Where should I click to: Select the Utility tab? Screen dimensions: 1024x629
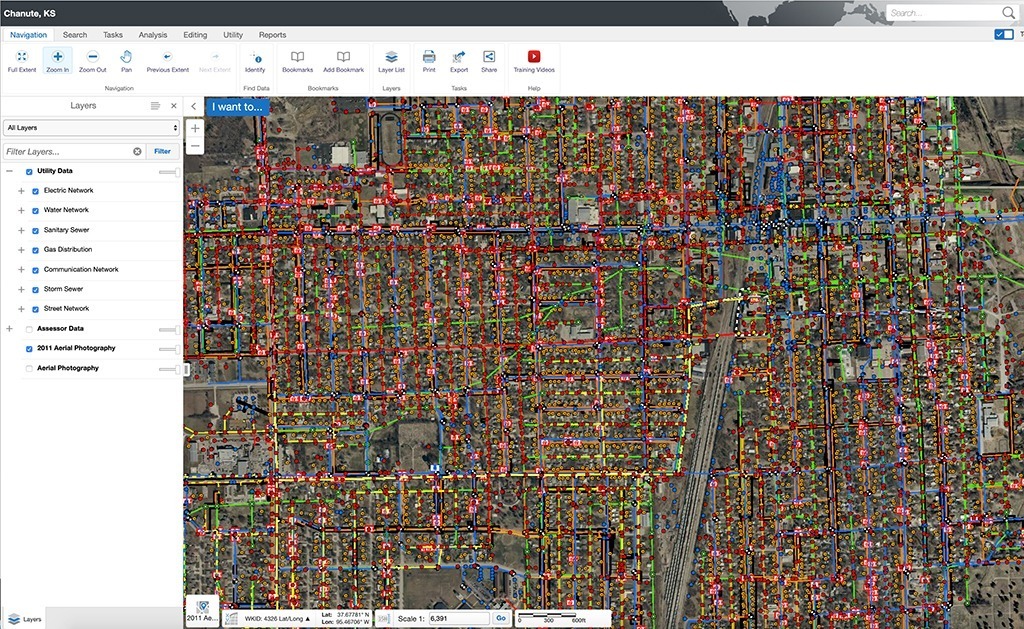point(233,35)
